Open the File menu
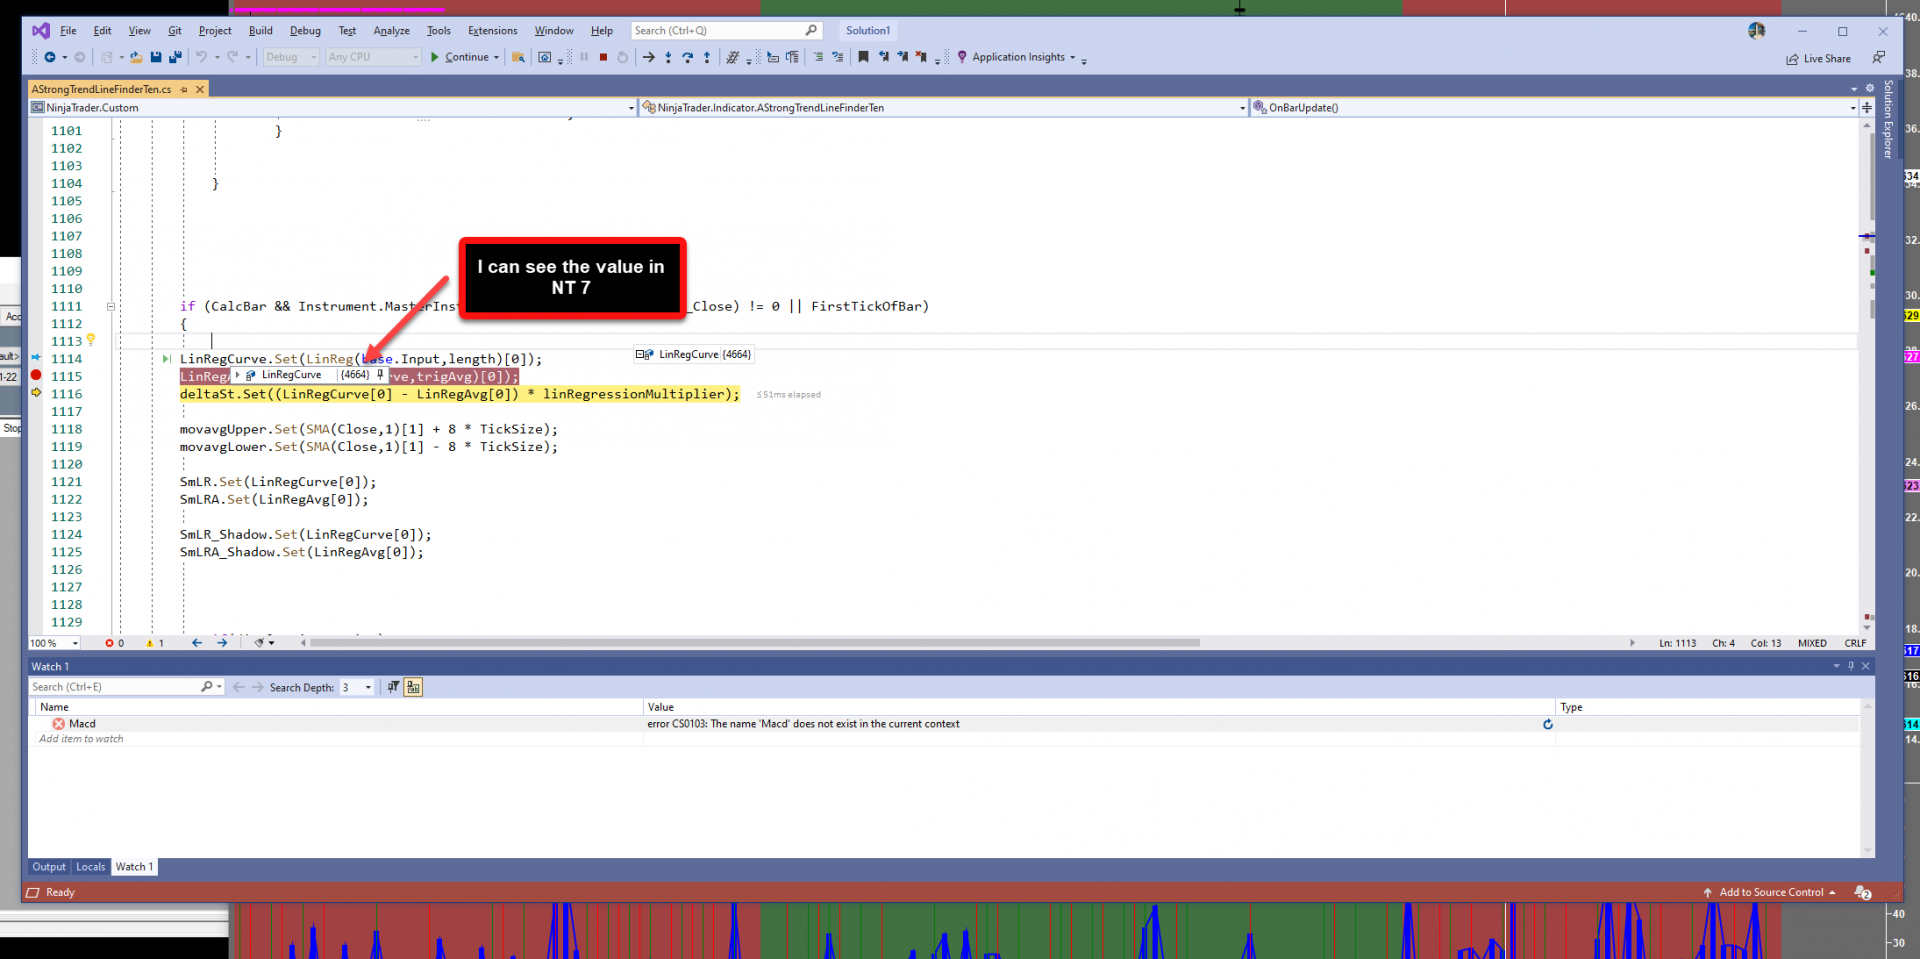 click(x=68, y=31)
